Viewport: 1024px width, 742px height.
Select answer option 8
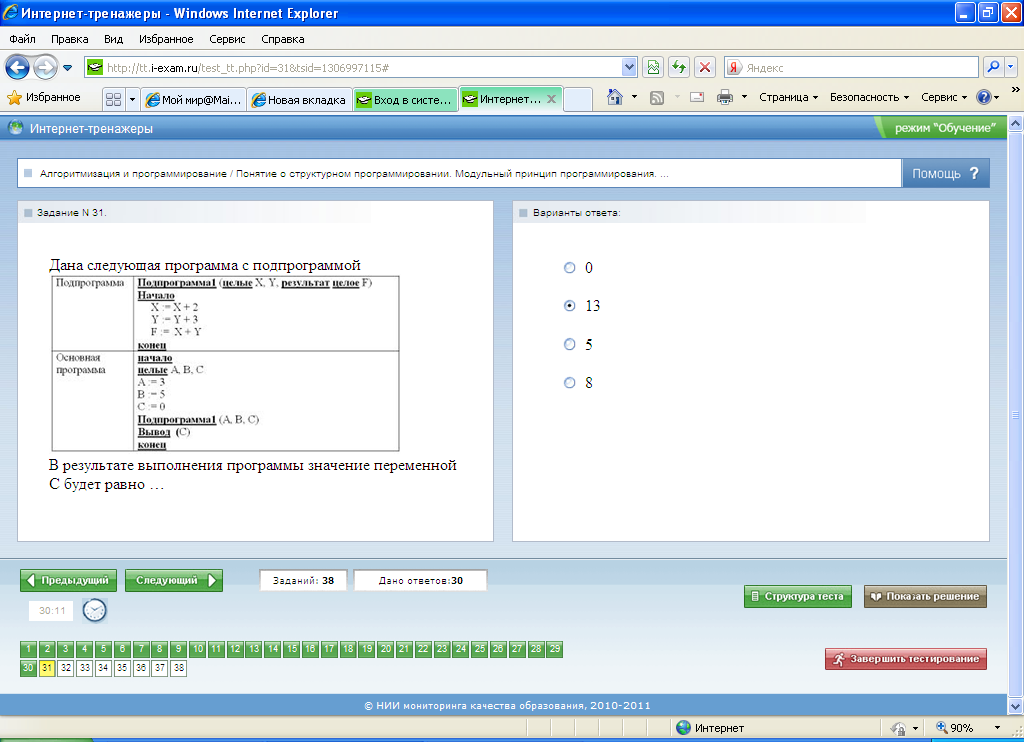(569, 383)
